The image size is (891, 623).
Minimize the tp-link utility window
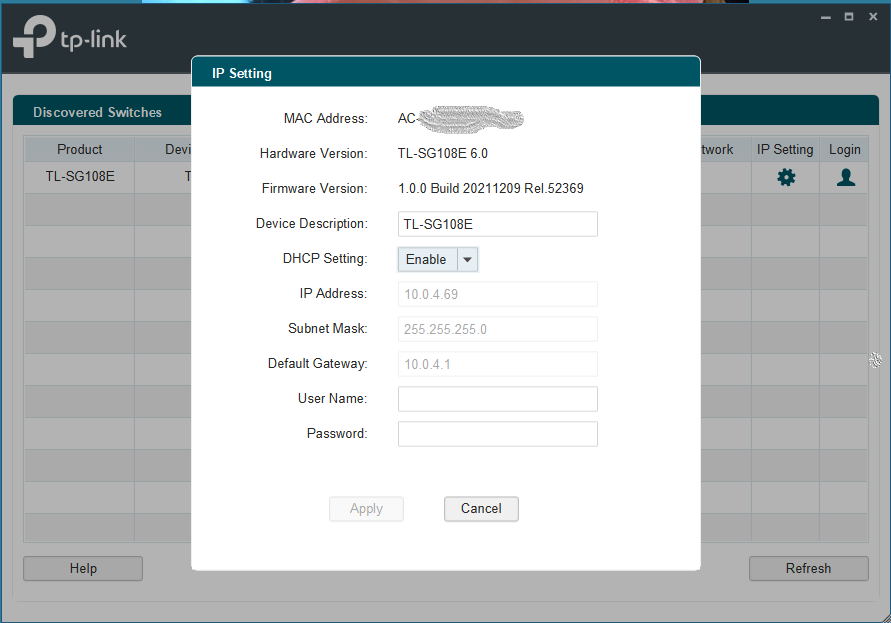(x=826, y=17)
